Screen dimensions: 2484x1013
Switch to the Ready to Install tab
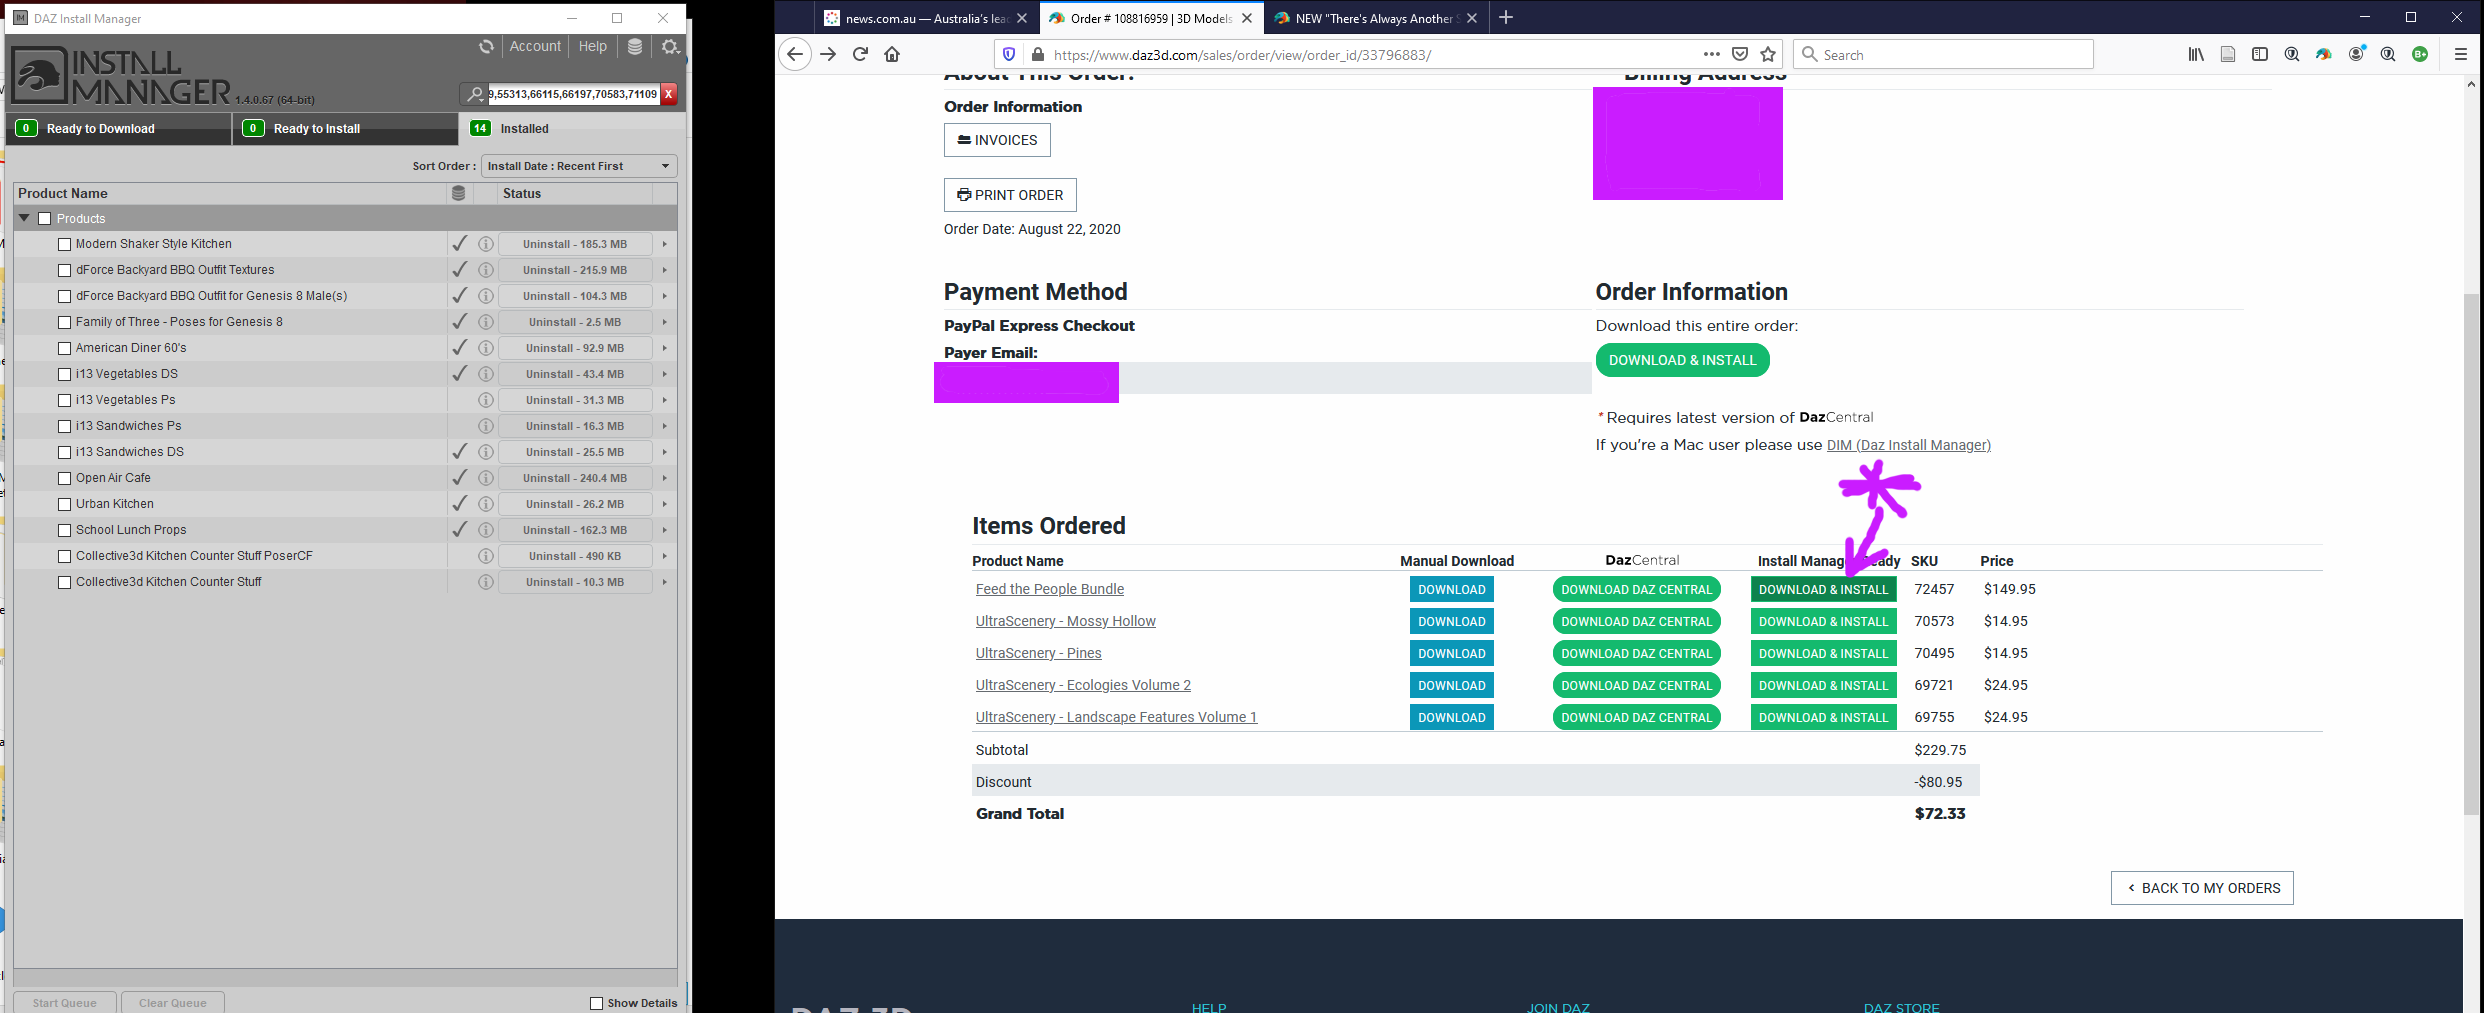(x=346, y=128)
